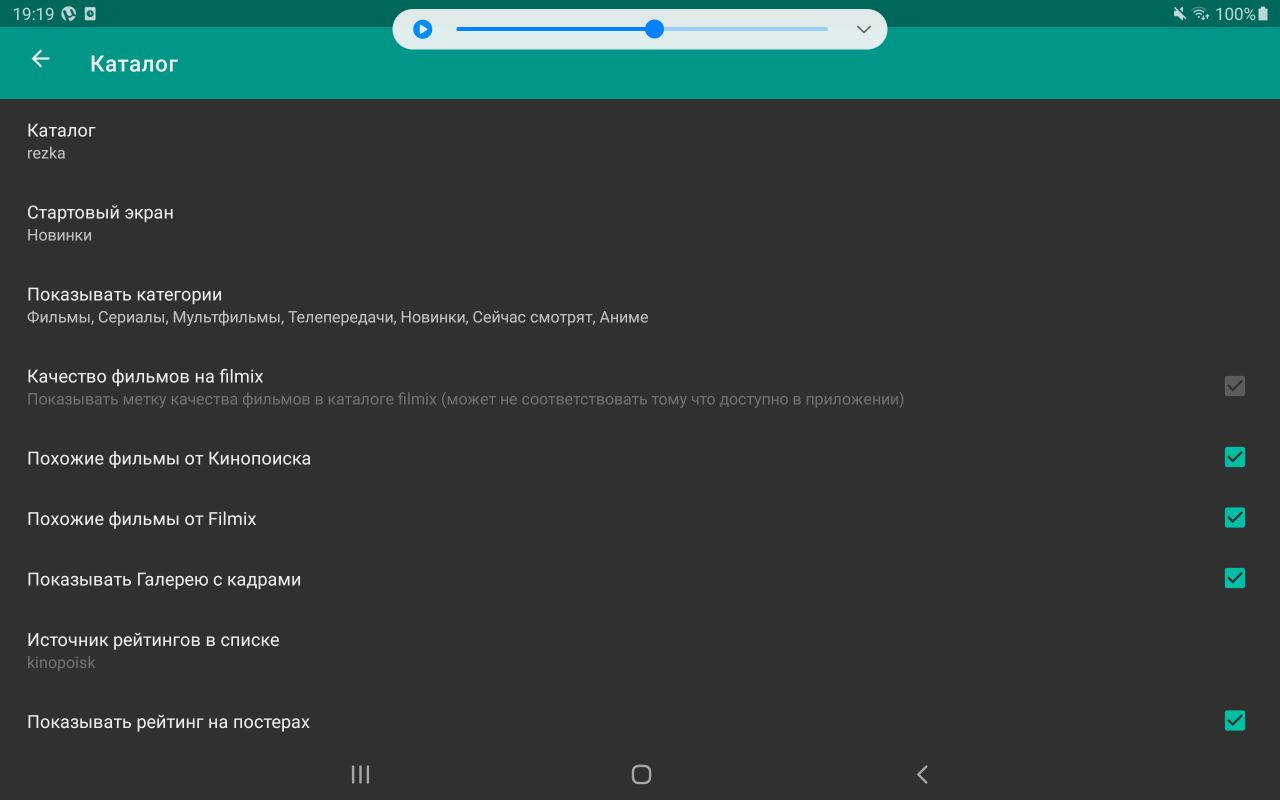
Task: Play audio in the floating player
Action: (x=423, y=30)
